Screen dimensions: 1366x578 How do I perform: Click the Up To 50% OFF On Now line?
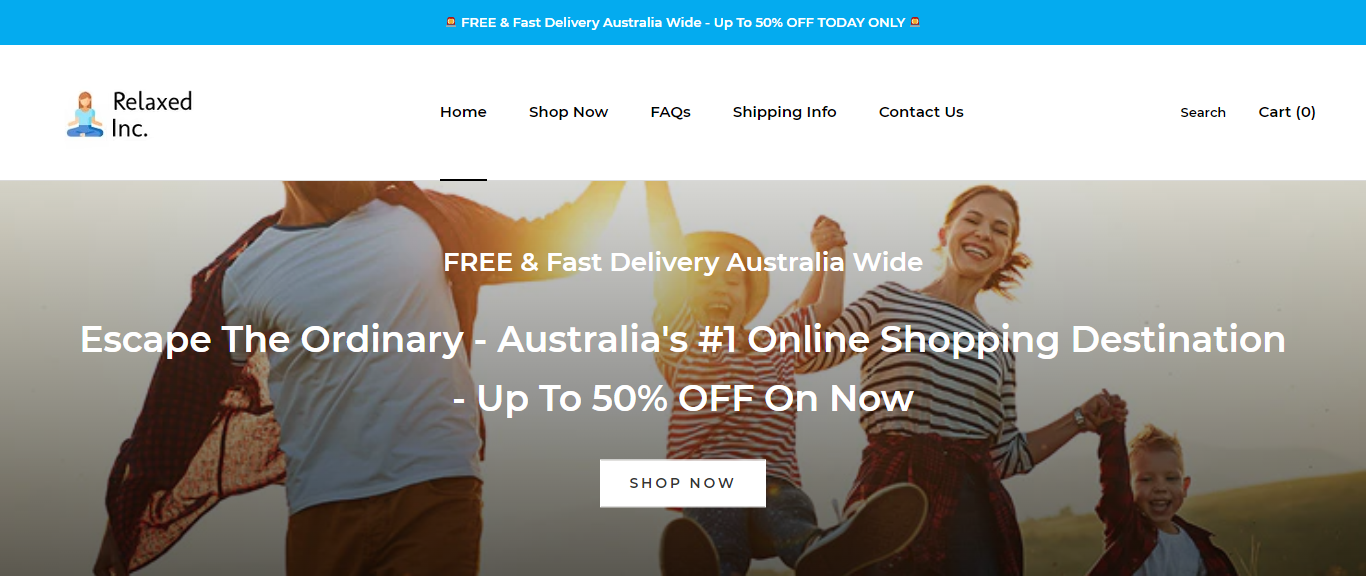click(683, 398)
